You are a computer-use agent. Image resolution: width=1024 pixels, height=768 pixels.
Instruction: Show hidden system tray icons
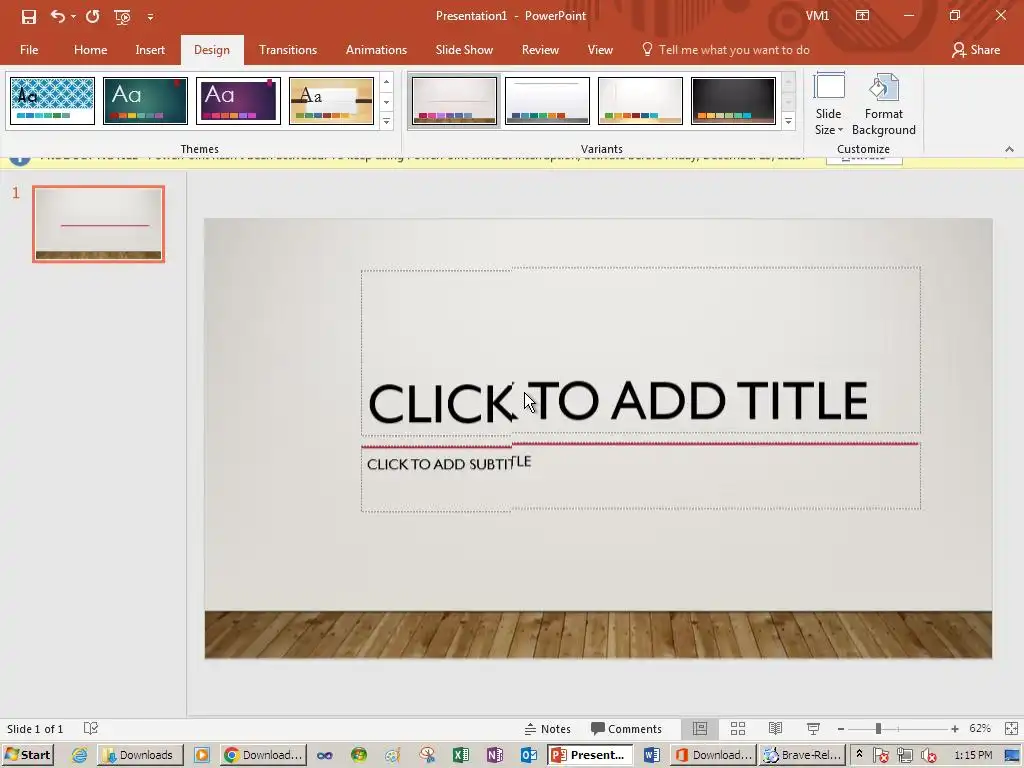pyautogui.click(x=859, y=754)
